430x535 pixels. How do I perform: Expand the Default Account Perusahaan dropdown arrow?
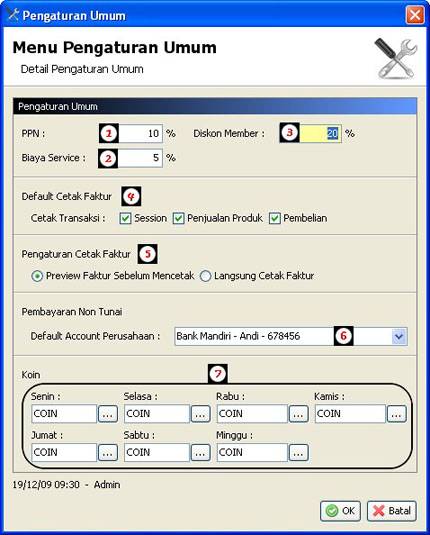[x=399, y=337]
